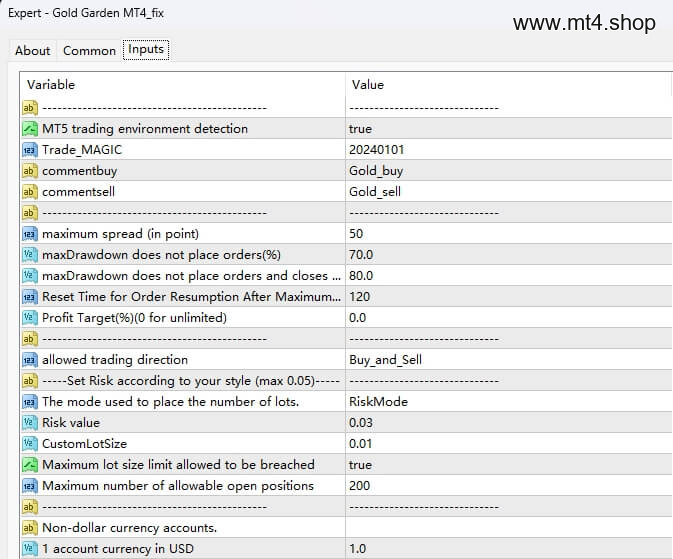
Task: Click the double icon beside Profit Target
Action: click(x=30, y=318)
